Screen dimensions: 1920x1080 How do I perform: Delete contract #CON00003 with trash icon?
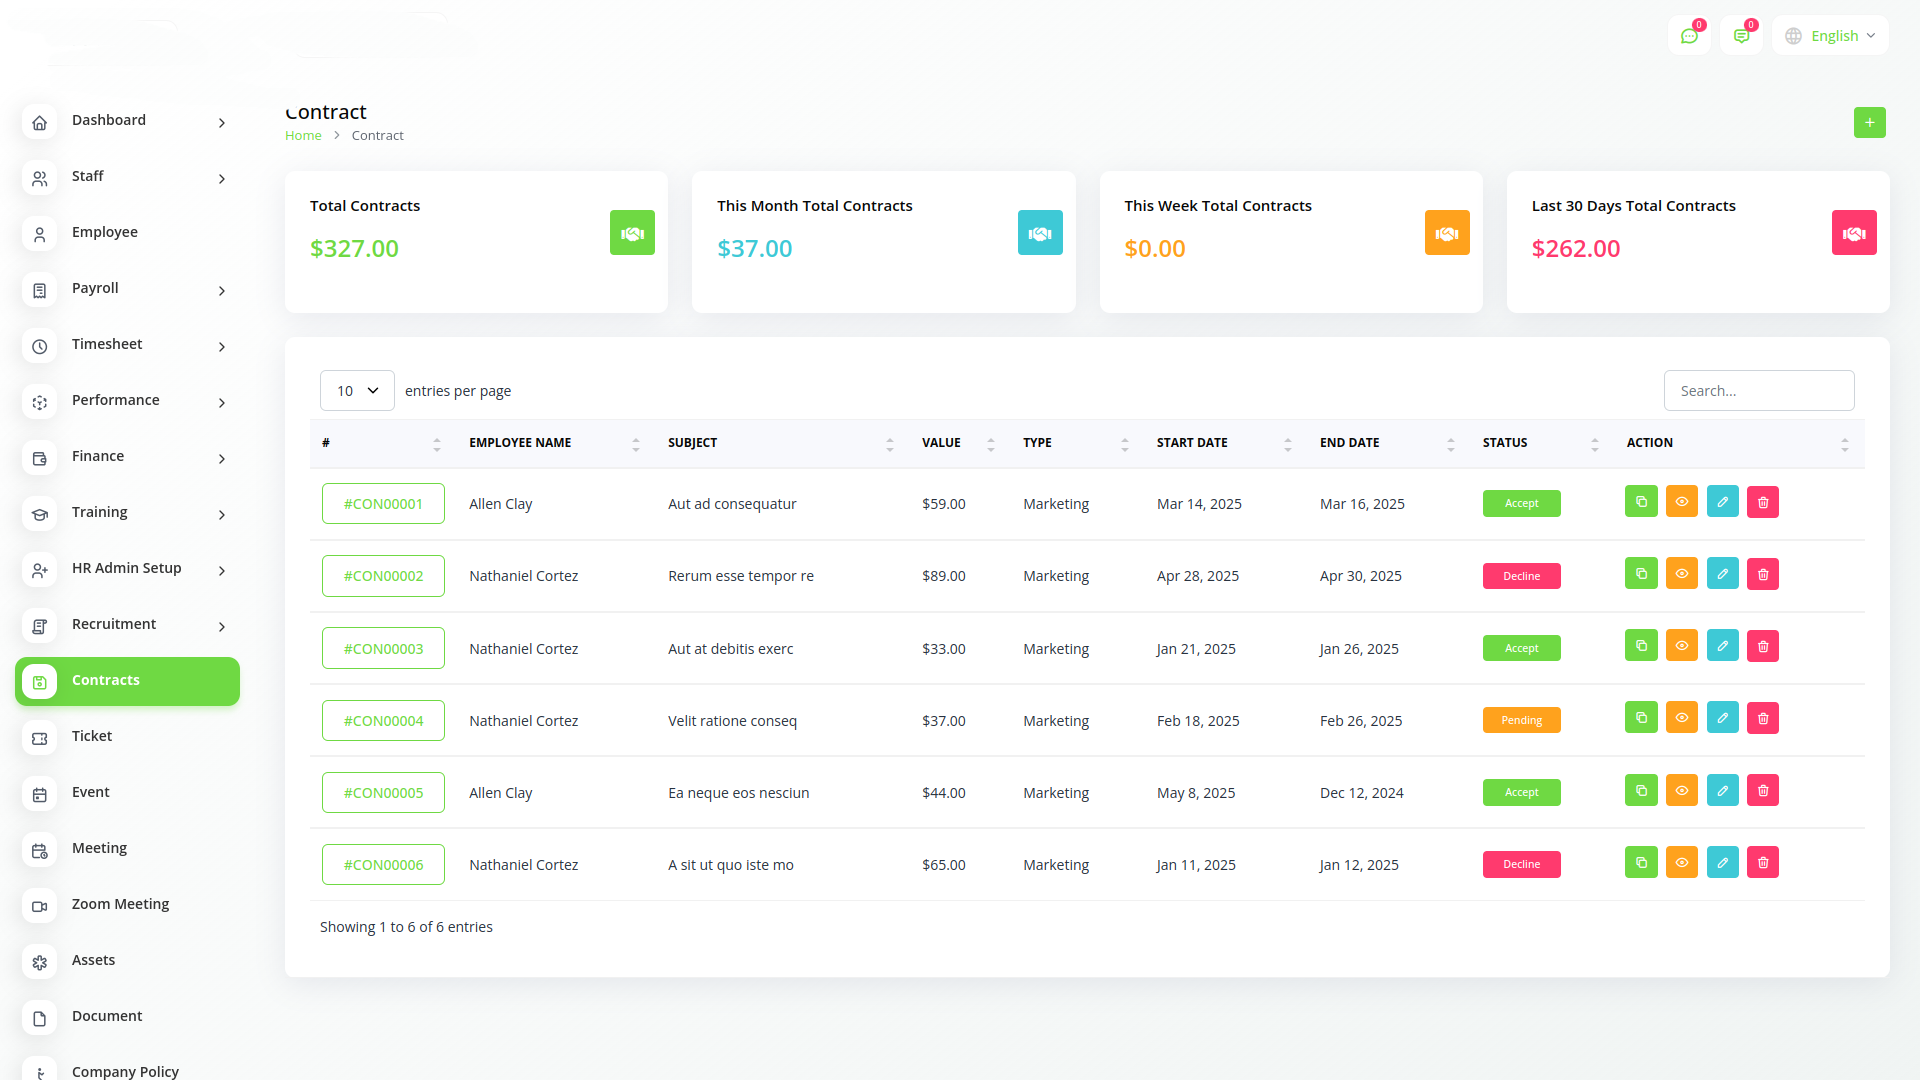click(x=1763, y=647)
